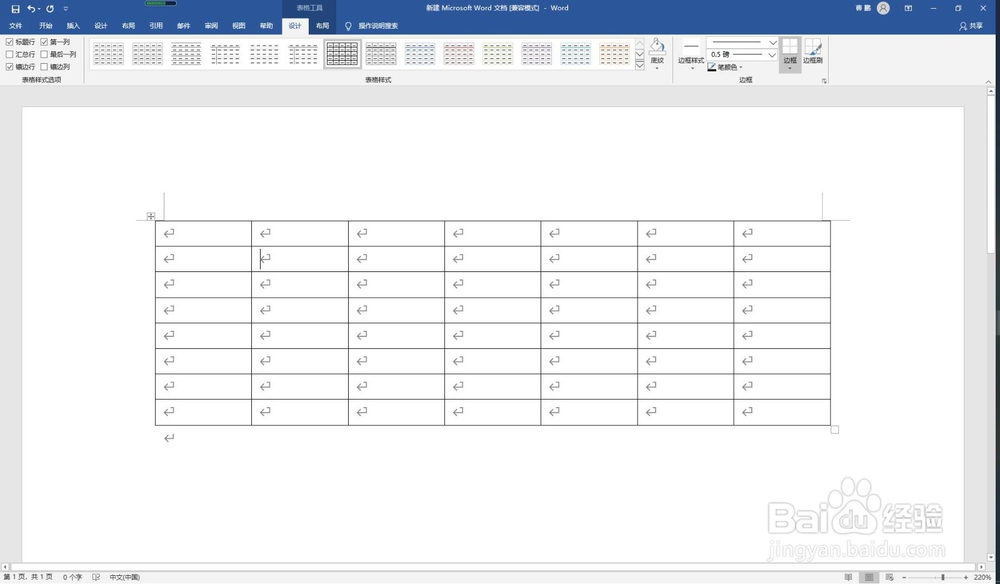
Task: Open the user account avatar
Action: 883,8
